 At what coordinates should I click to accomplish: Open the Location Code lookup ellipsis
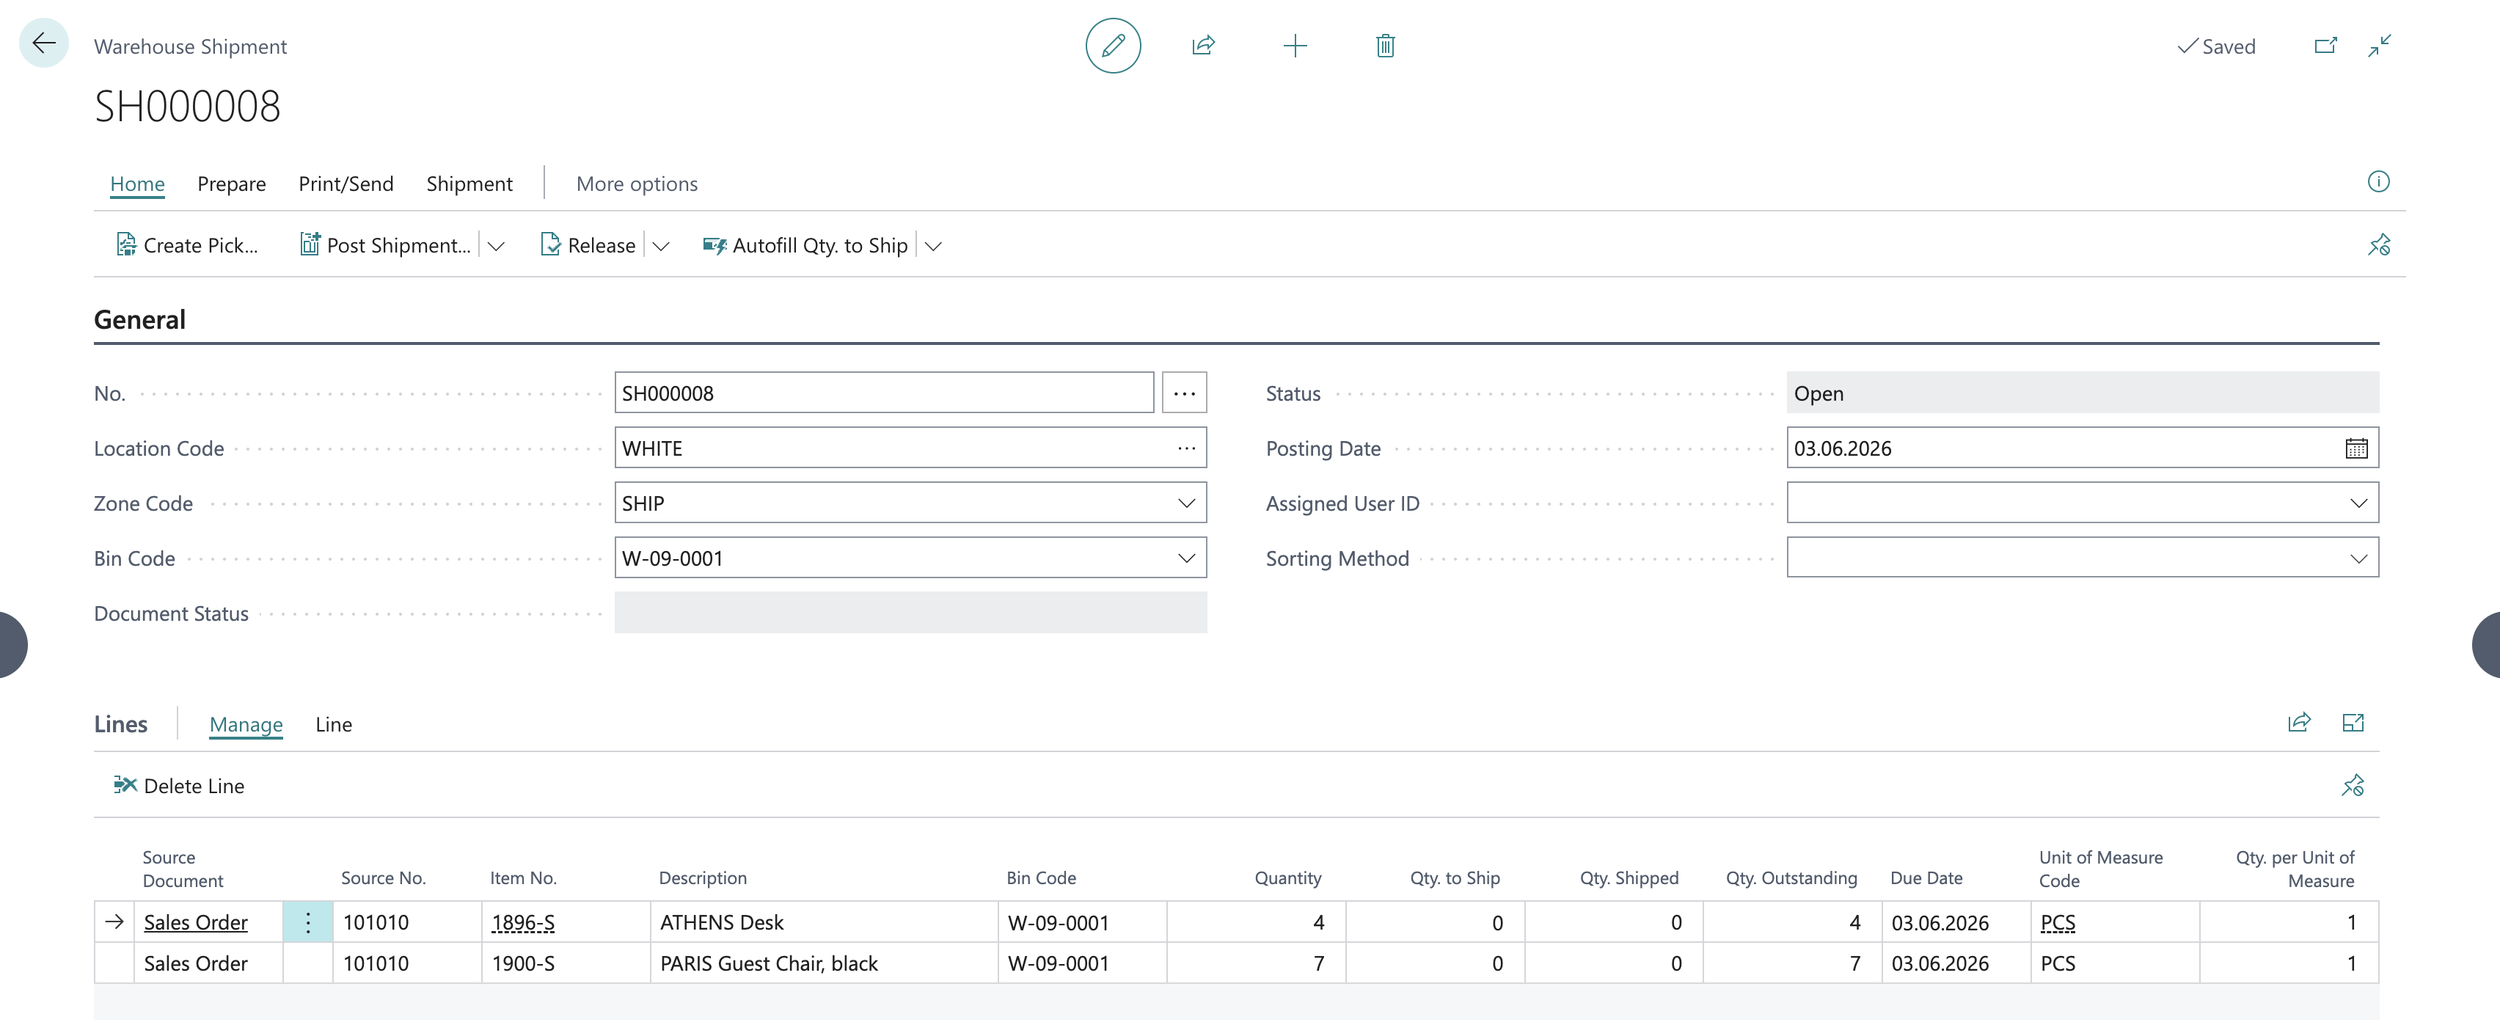(1186, 448)
